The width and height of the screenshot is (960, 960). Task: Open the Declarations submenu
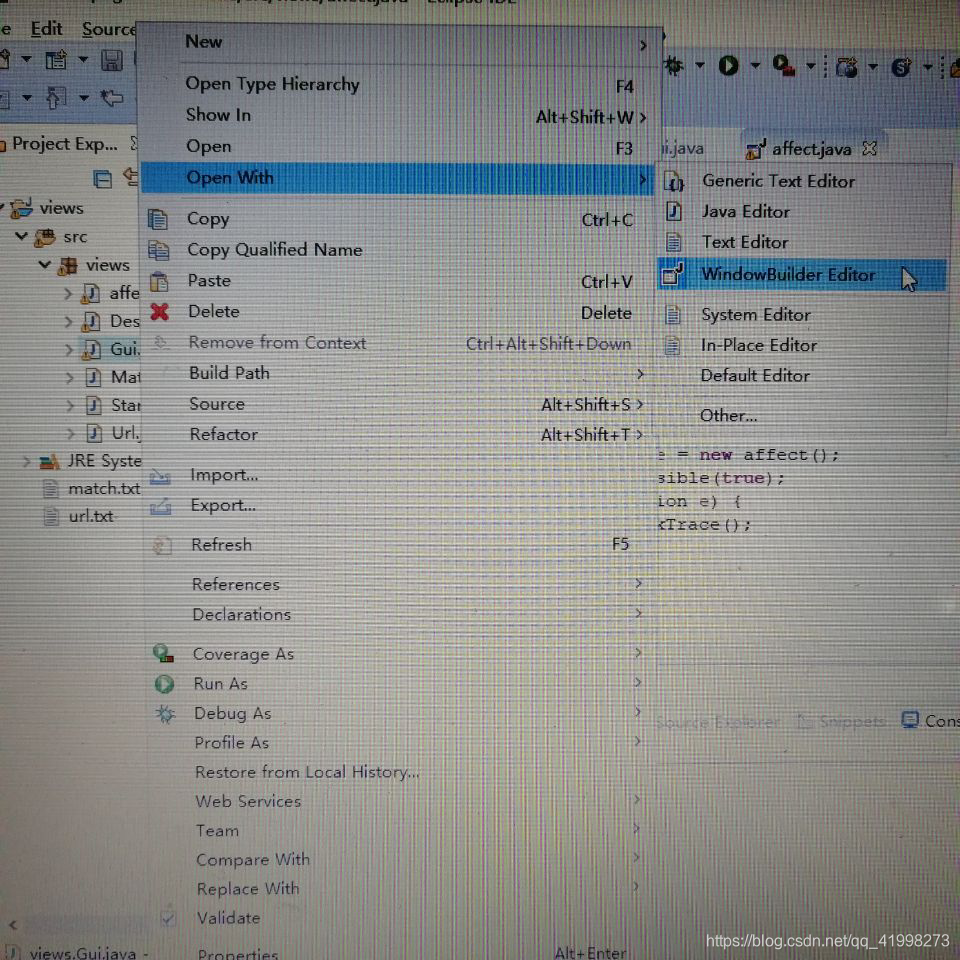(398, 614)
